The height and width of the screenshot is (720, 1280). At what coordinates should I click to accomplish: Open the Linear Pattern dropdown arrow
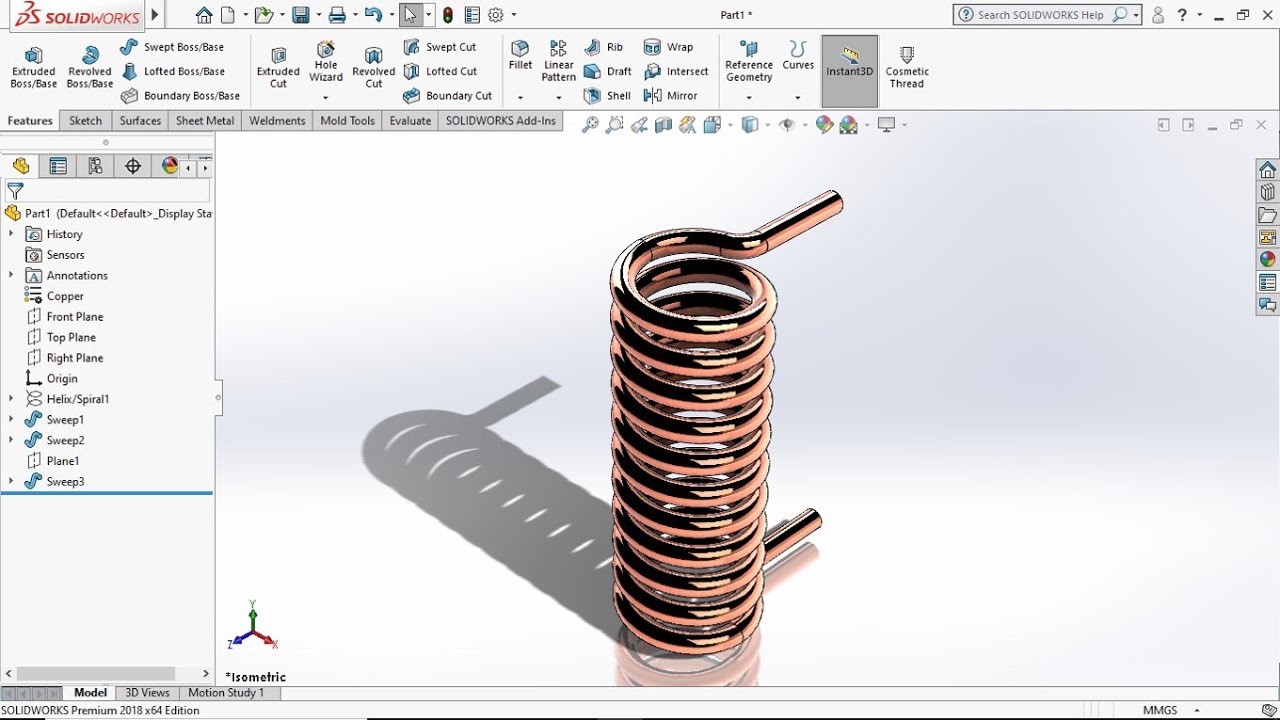pos(558,98)
